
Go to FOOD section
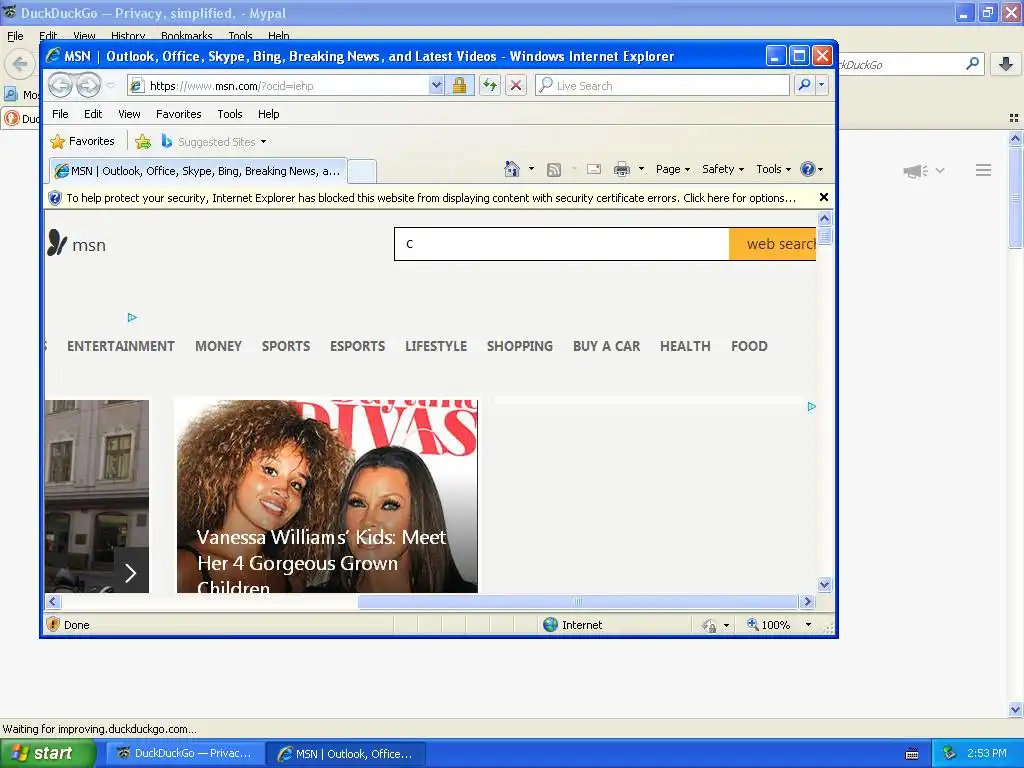(x=749, y=346)
